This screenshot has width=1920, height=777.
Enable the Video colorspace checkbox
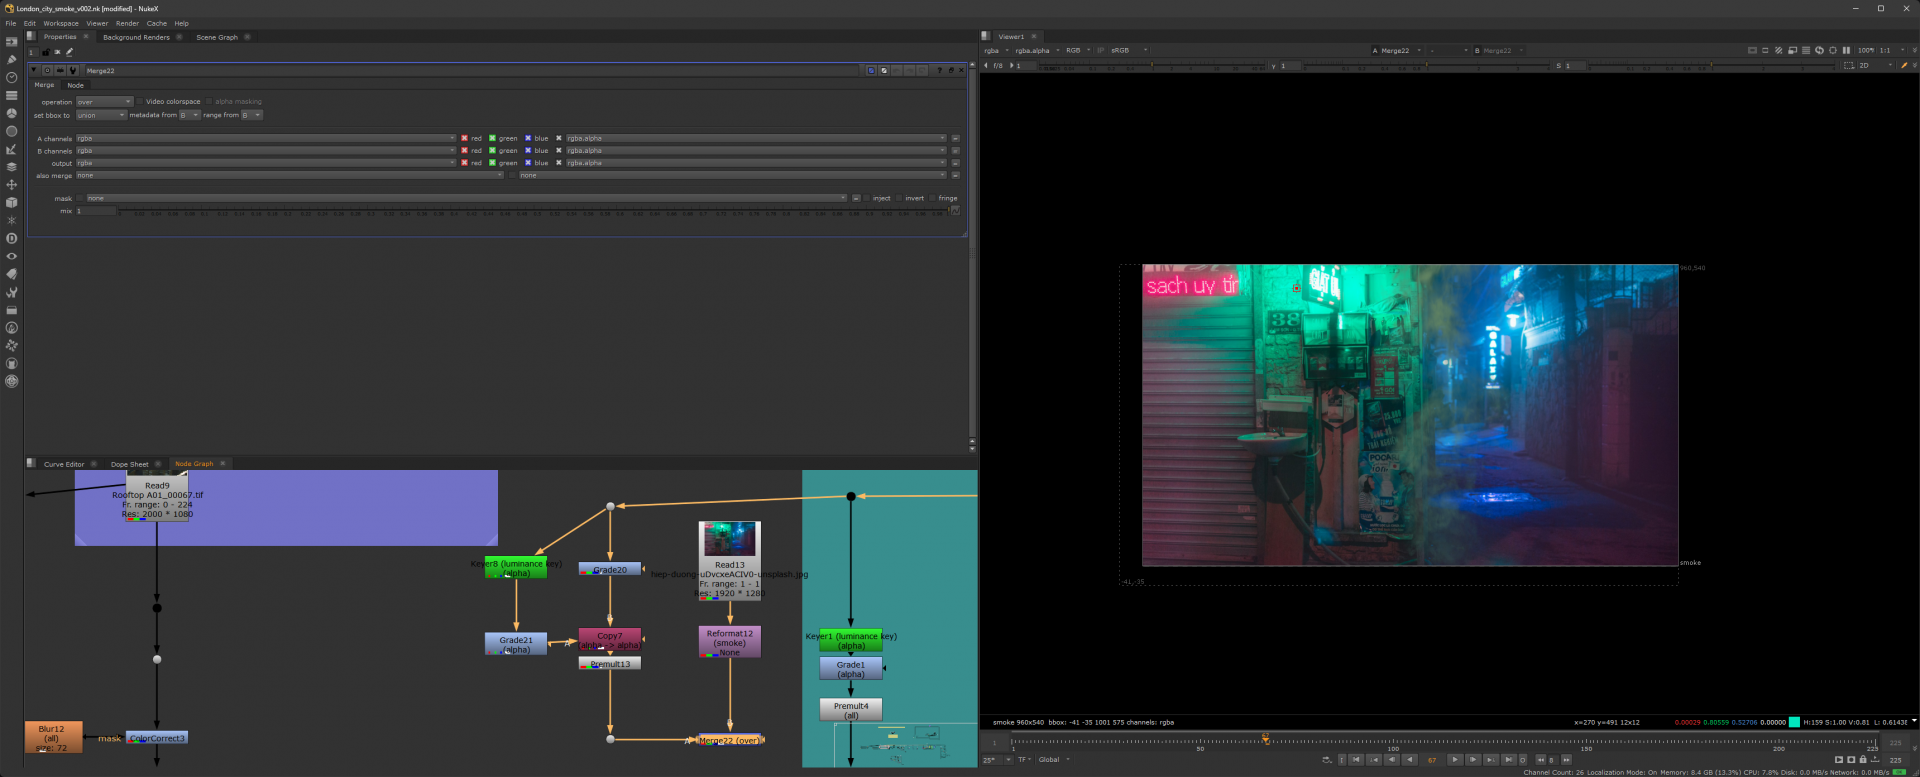pos(140,102)
